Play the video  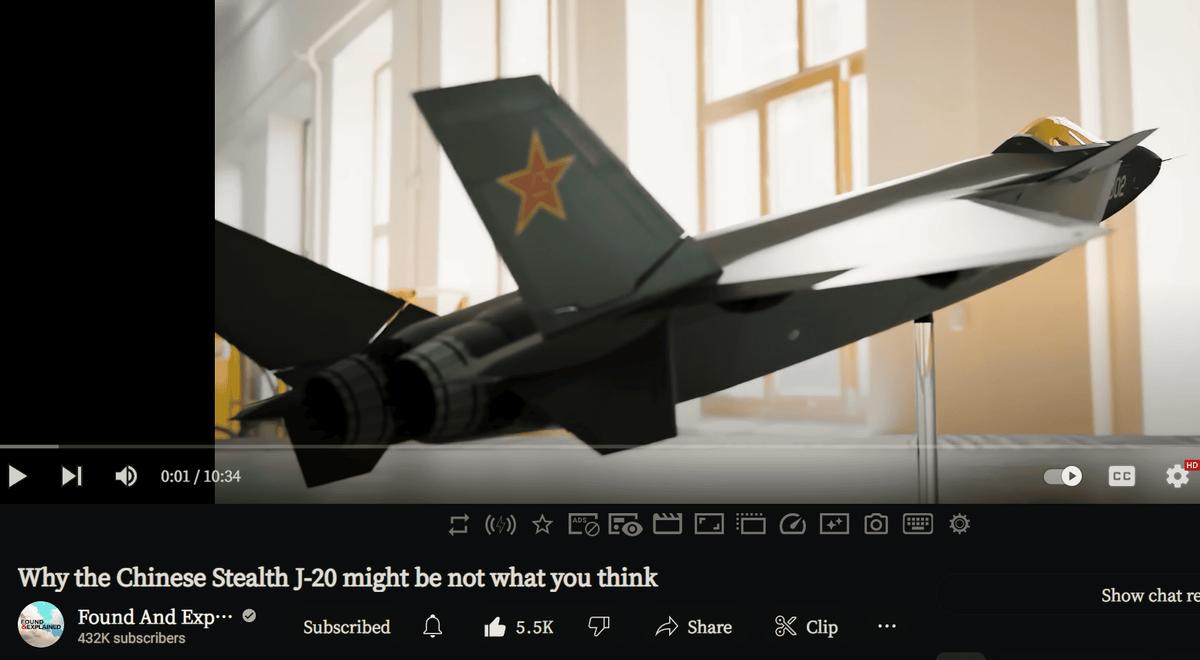(x=17, y=476)
